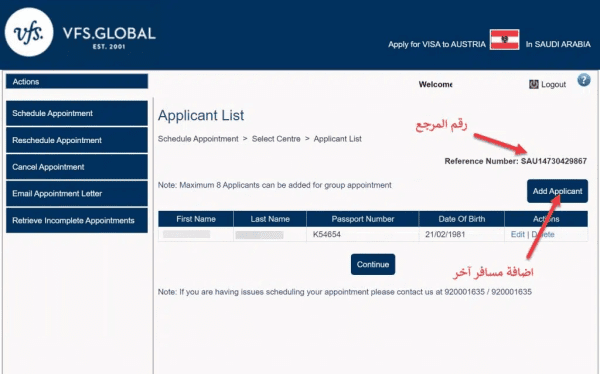
Task: Open Retrieve Incomplete Appointments
Action: [77, 220]
